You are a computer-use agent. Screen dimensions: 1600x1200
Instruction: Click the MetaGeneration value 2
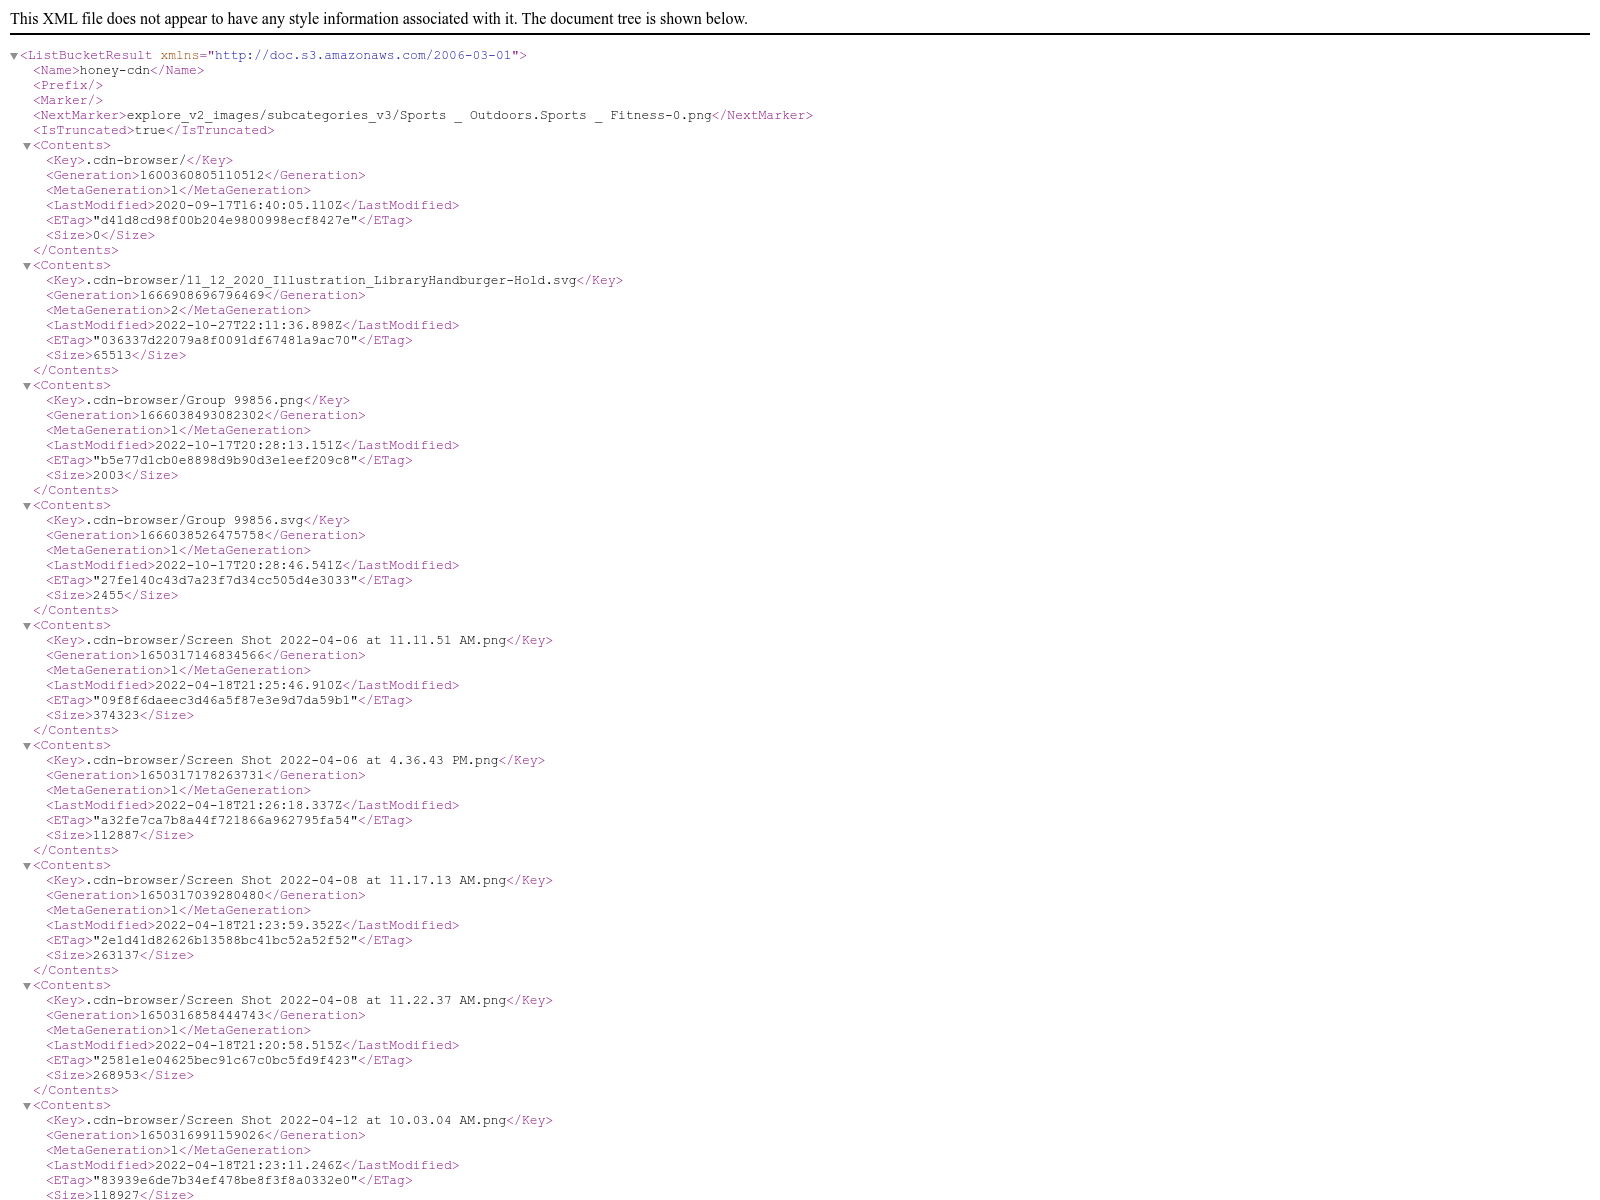174,310
